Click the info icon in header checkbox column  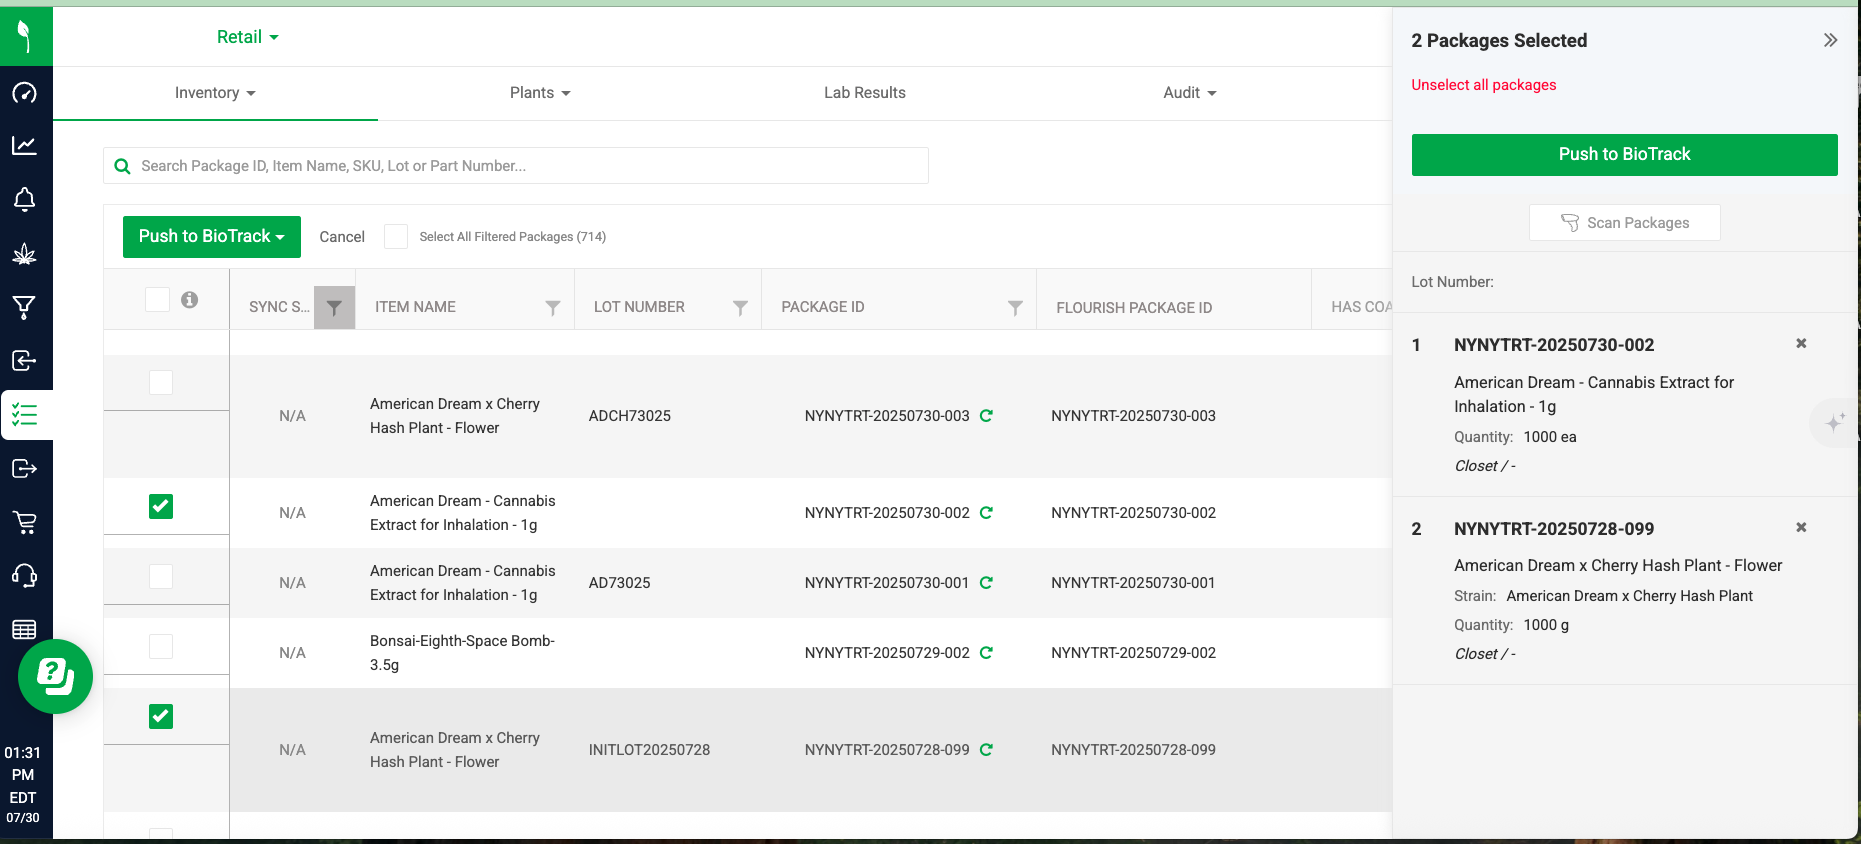pos(189,299)
